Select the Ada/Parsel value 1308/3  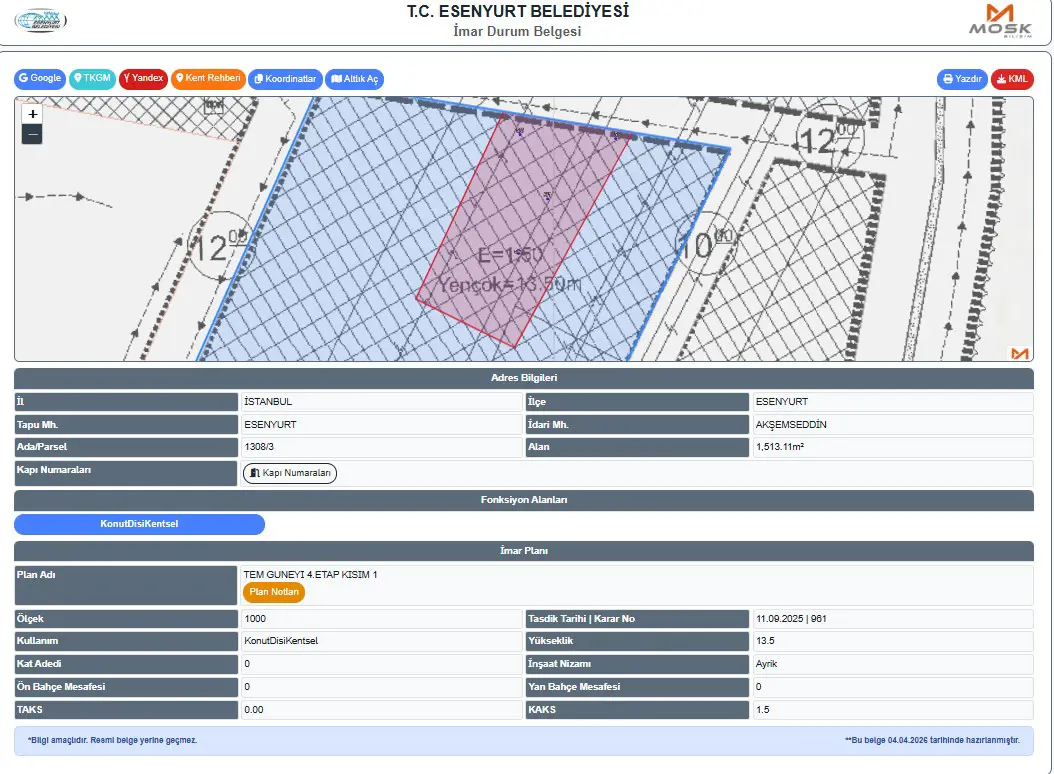[x=259, y=447]
